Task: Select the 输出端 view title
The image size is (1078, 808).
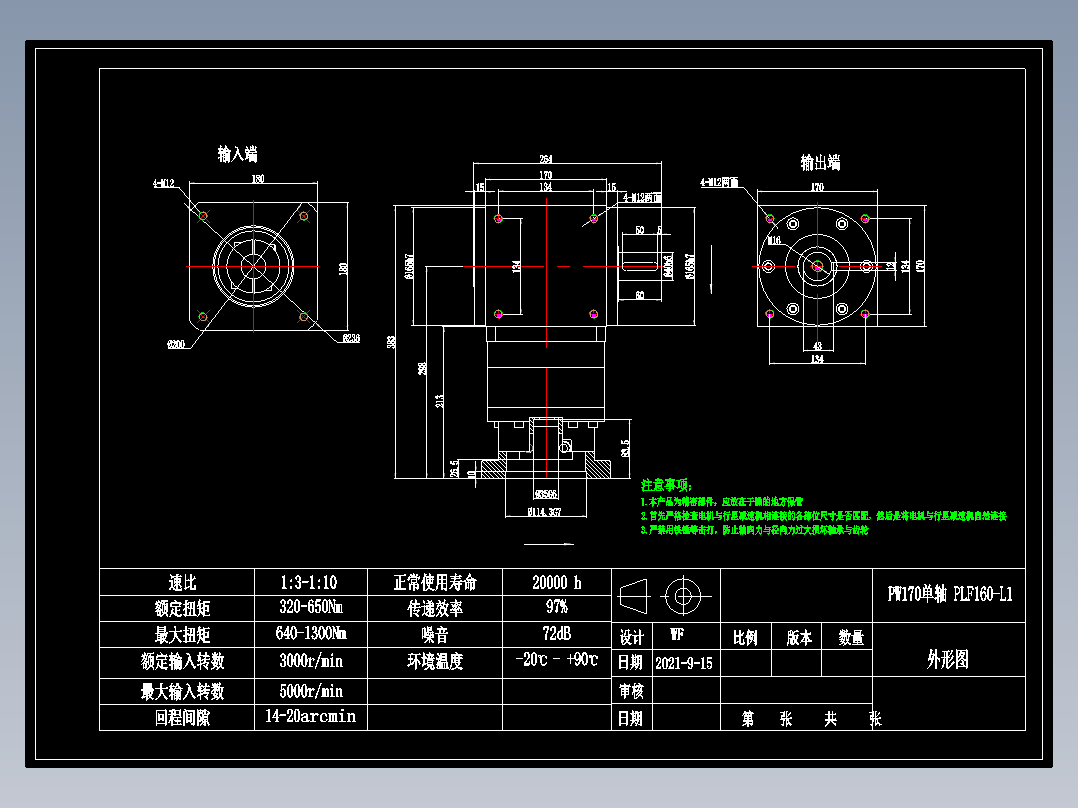Action: tap(820, 160)
